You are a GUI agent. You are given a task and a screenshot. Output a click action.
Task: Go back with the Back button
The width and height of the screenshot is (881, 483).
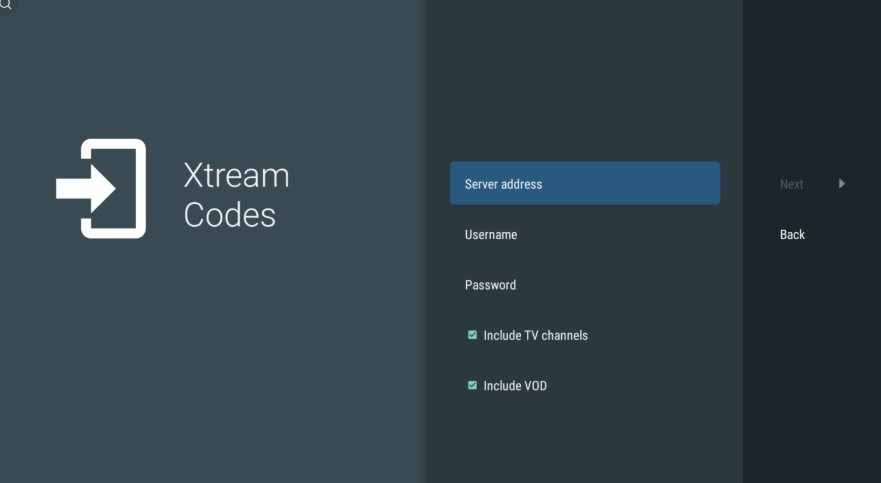[x=792, y=235]
